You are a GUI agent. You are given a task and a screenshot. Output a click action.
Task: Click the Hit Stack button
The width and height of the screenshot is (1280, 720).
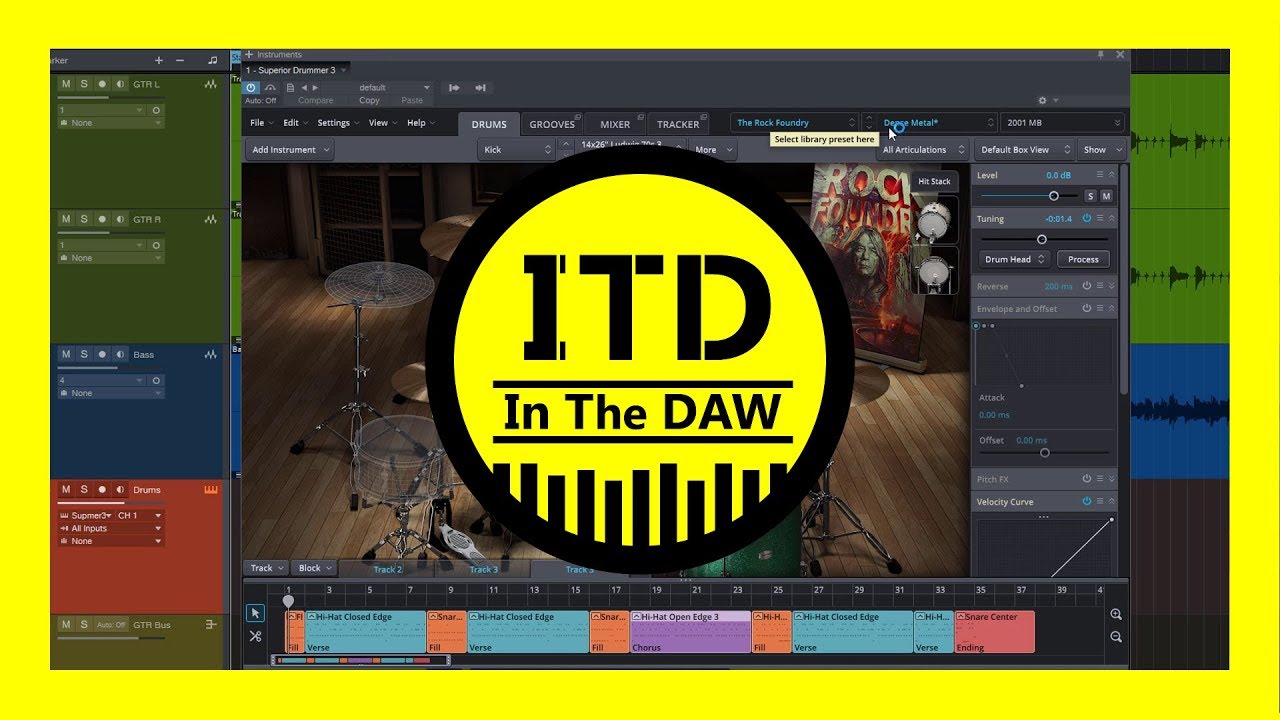(x=934, y=181)
